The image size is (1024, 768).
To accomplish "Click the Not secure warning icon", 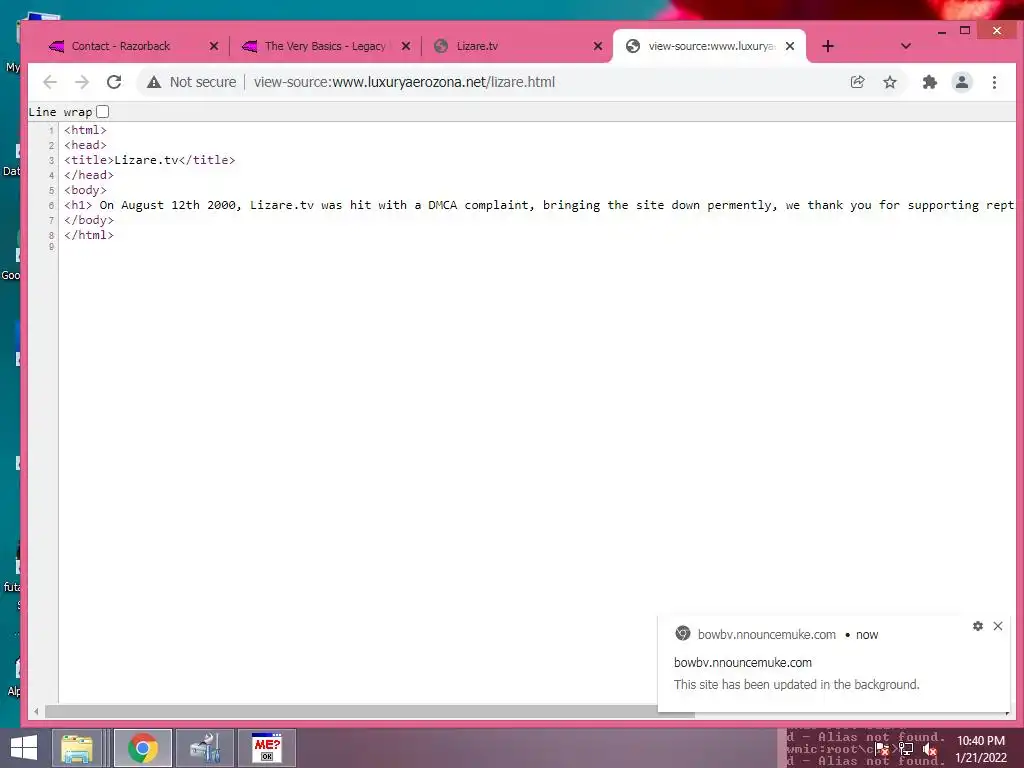I will [x=153, y=82].
